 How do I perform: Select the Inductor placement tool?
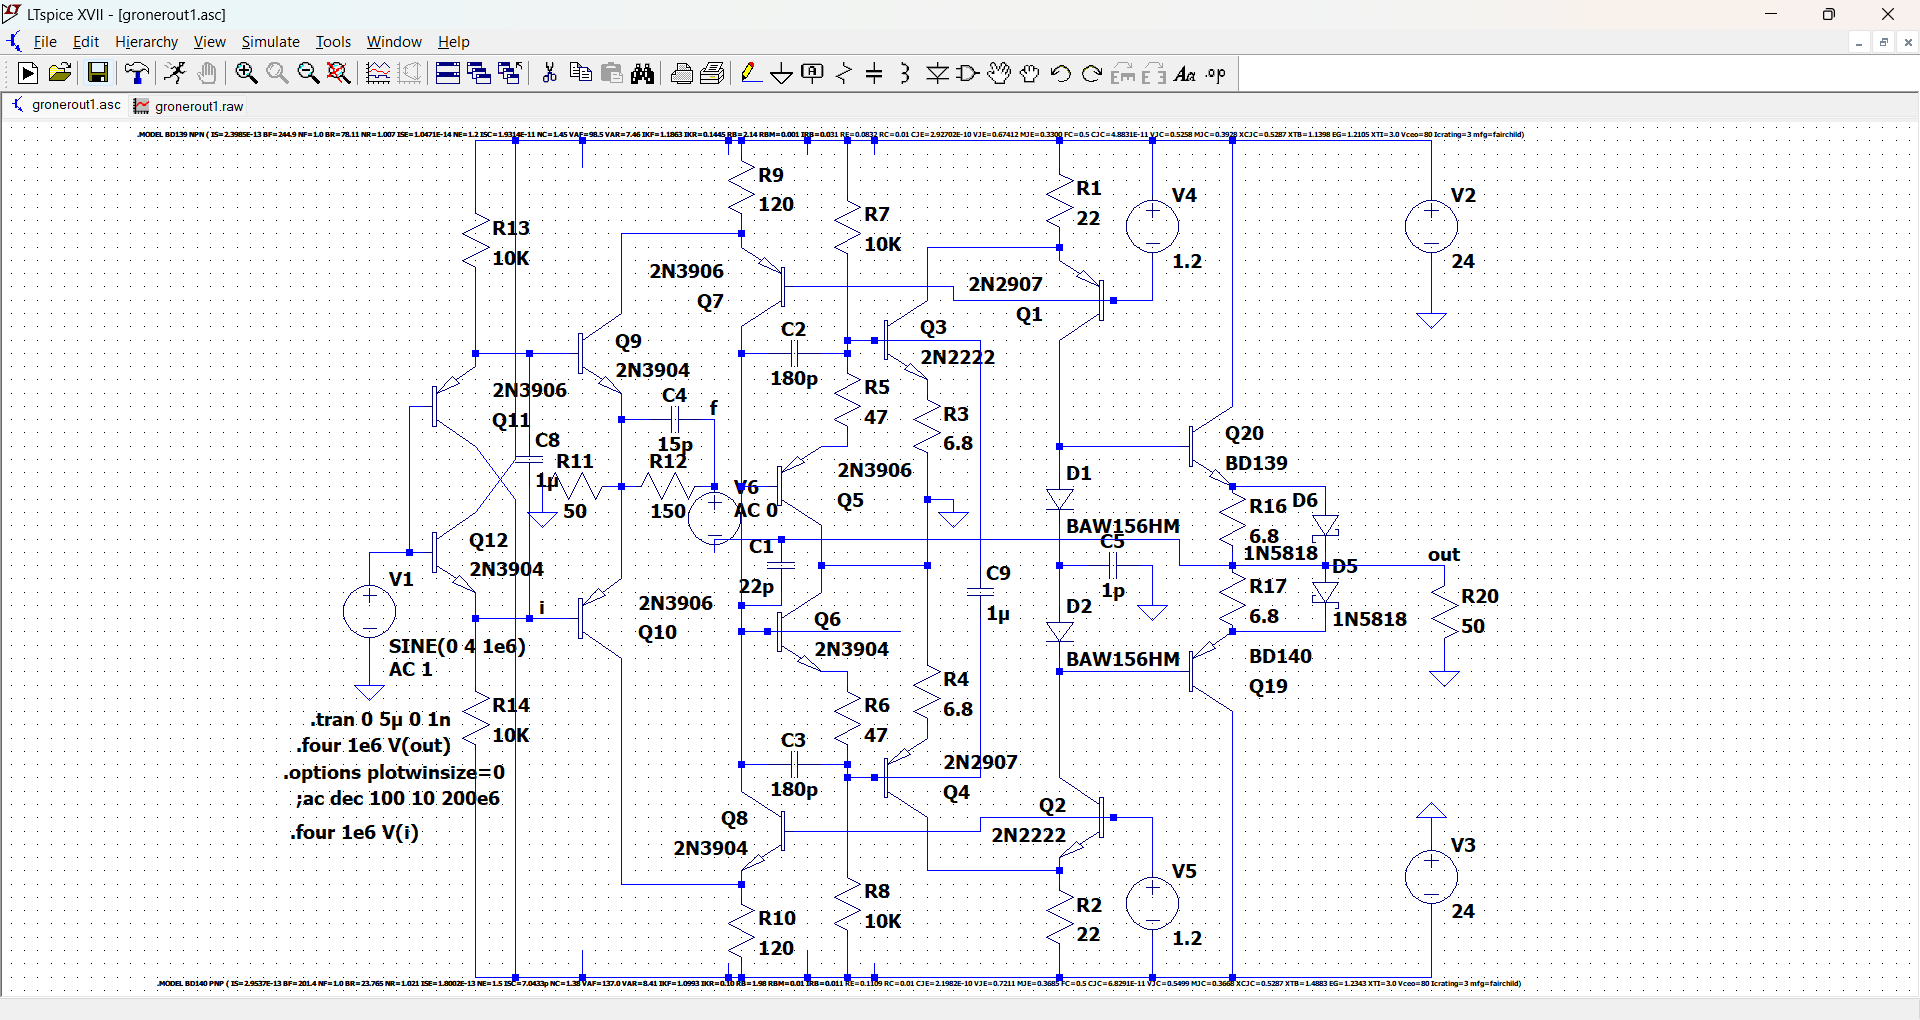click(906, 73)
